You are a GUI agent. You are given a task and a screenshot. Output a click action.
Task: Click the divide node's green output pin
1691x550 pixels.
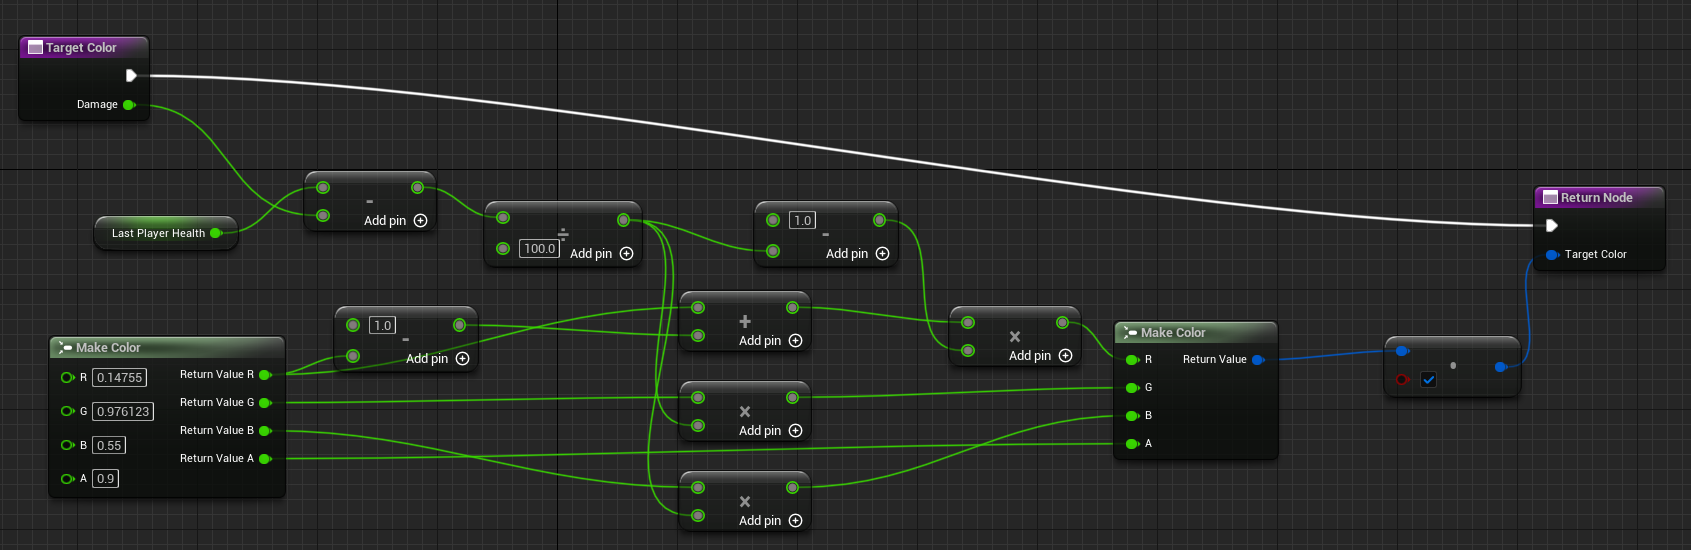coord(623,219)
